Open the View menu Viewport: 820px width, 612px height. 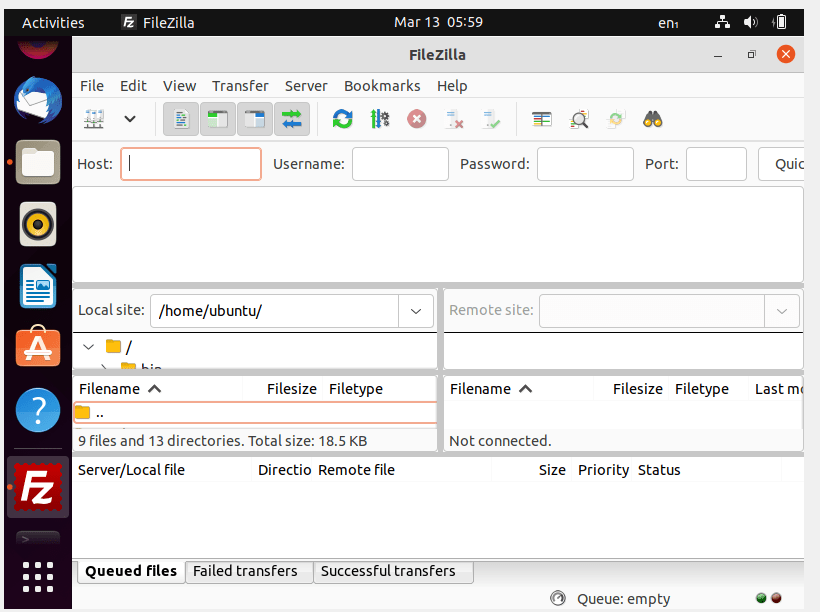click(179, 86)
